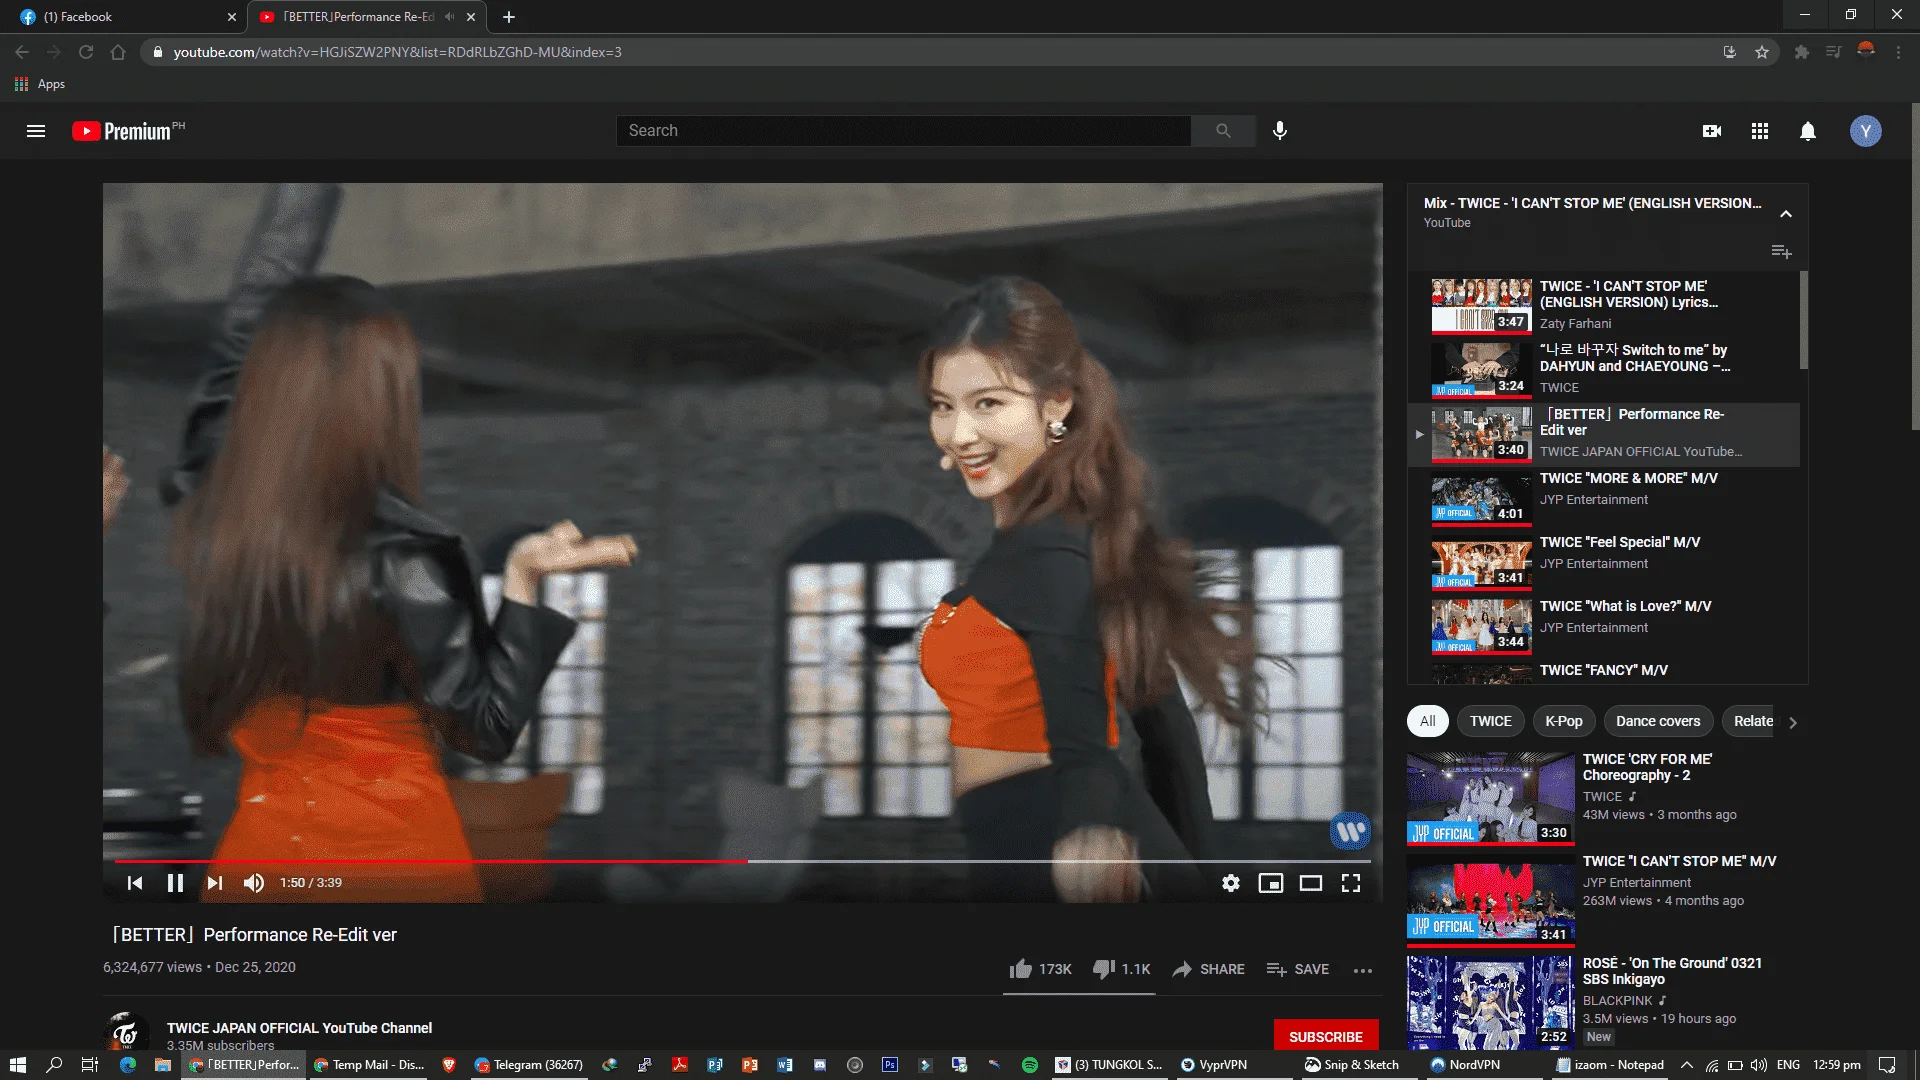Play 'Switch to me' by DAHYUN and CHAEYOUNG
Image resolution: width=1920 pixels, height=1080 pixels.
pyautogui.click(x=1604, y=369)
